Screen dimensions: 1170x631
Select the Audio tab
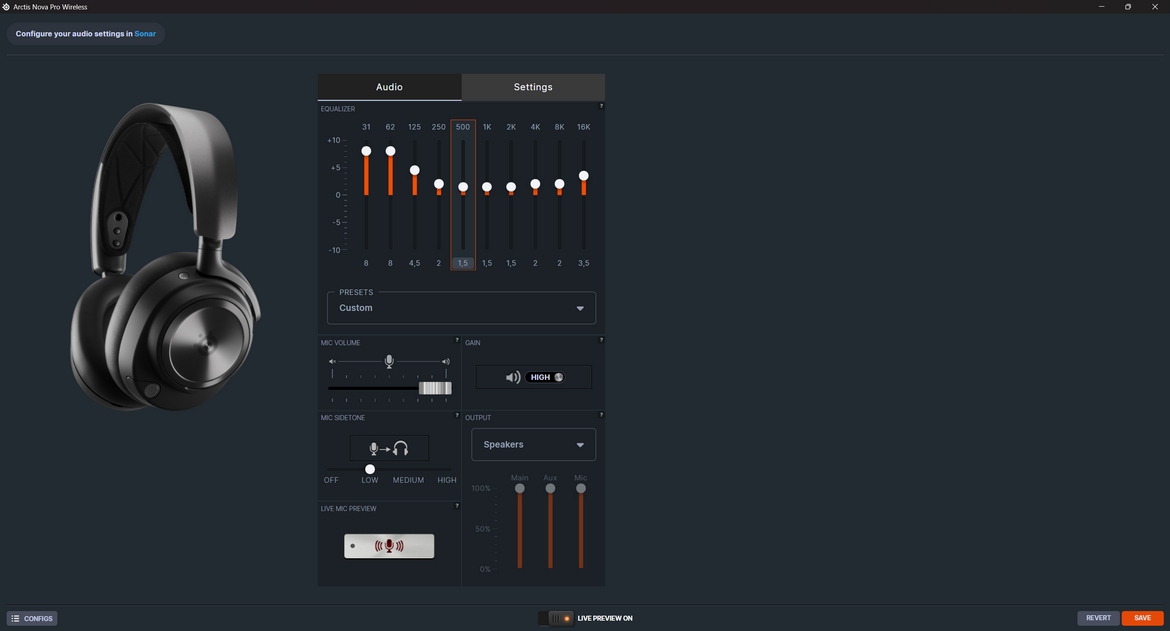(389, 87)
